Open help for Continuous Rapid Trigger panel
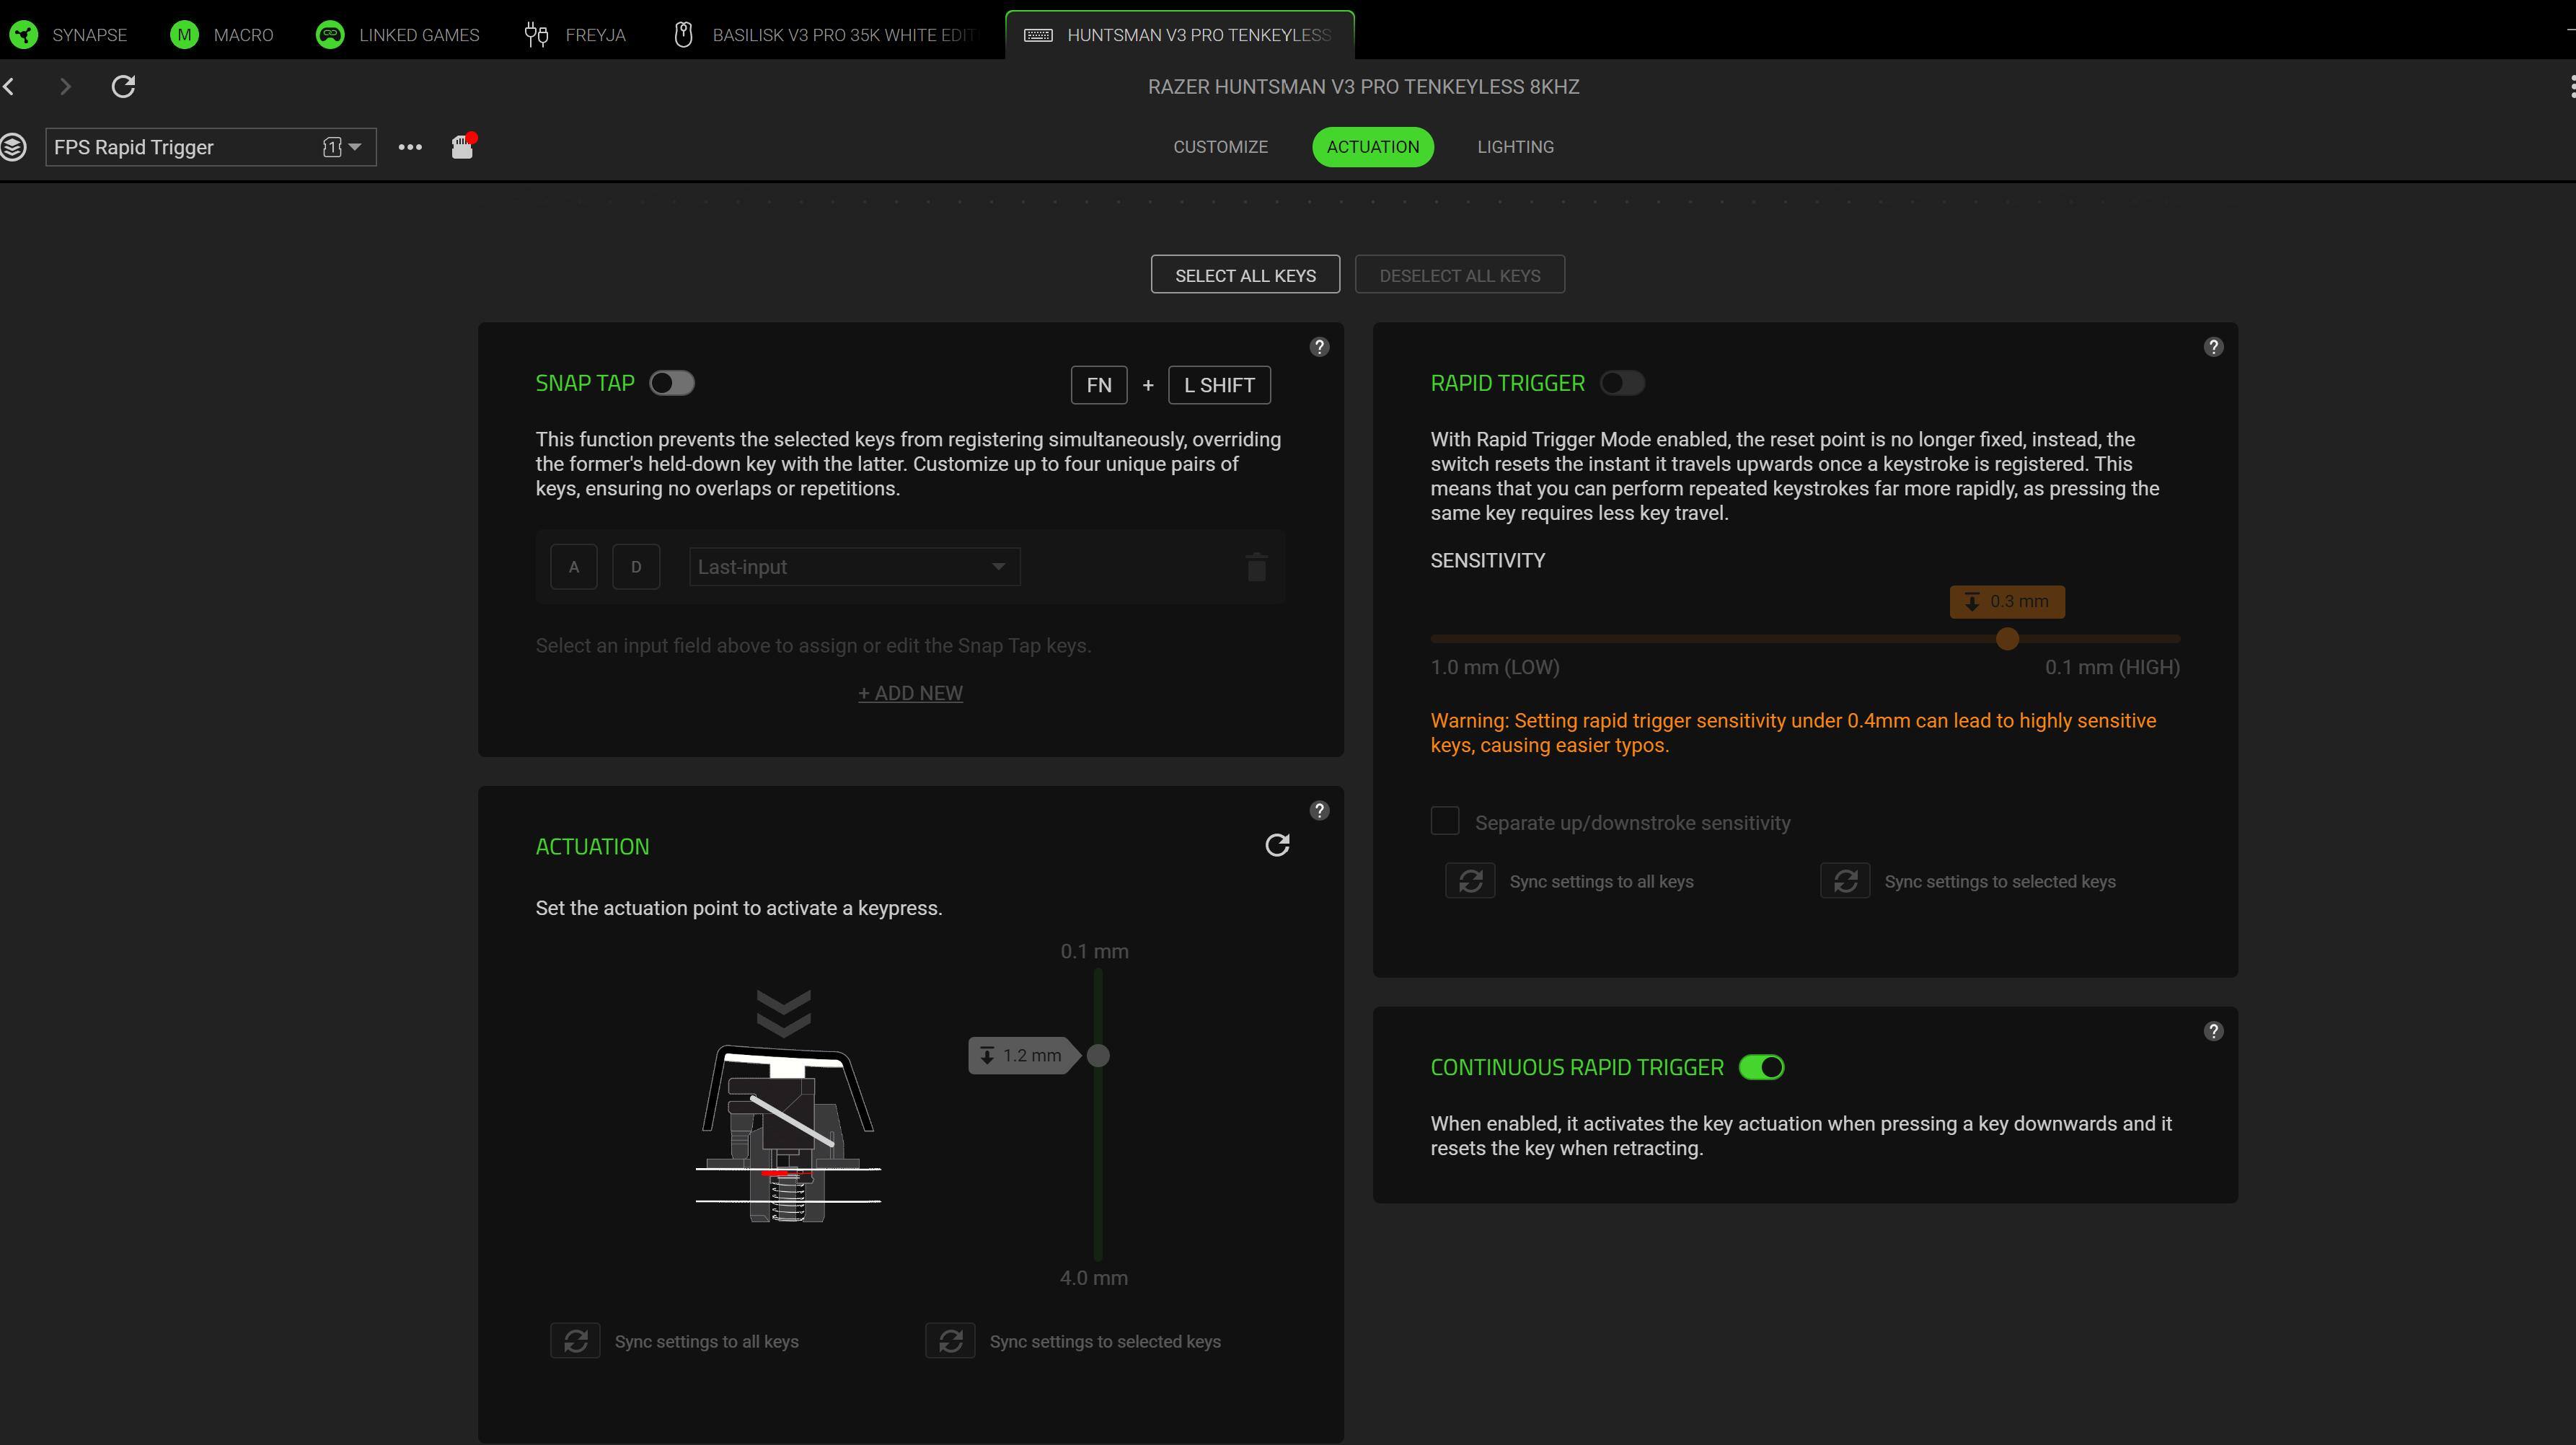 (x=2212, y=1031)
